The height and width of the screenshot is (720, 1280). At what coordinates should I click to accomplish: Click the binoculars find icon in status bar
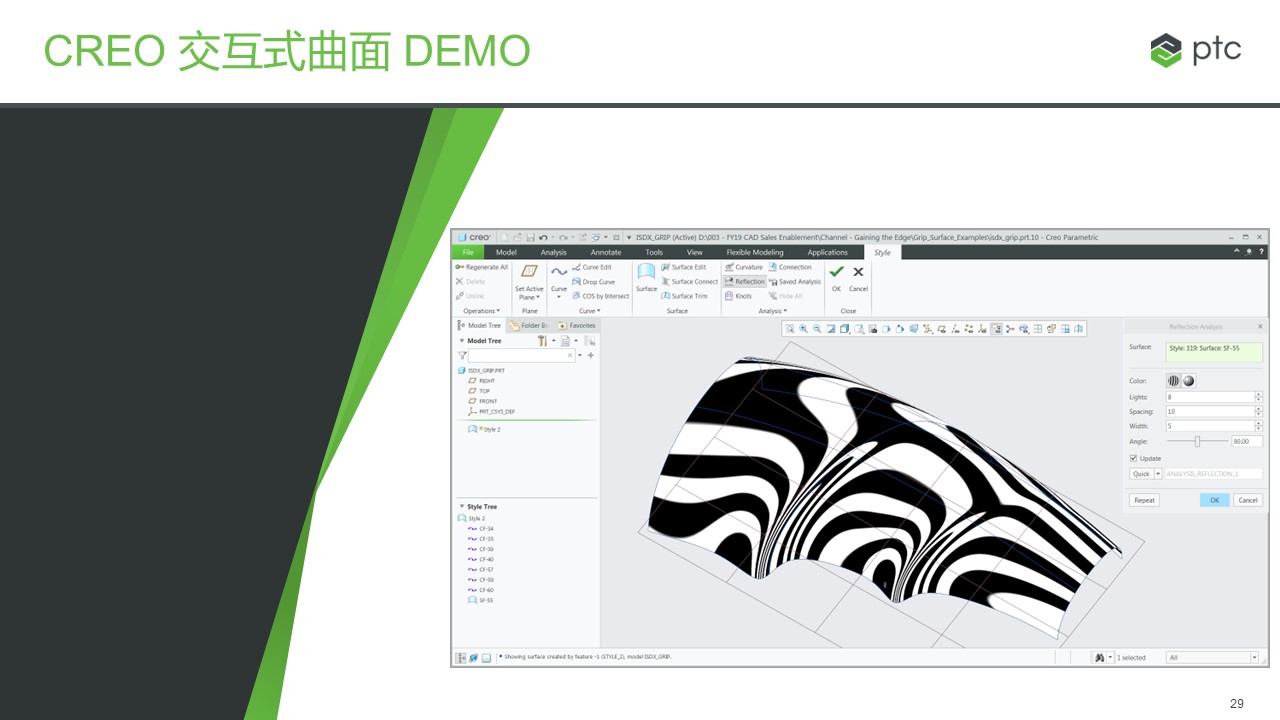point(1099,657)
